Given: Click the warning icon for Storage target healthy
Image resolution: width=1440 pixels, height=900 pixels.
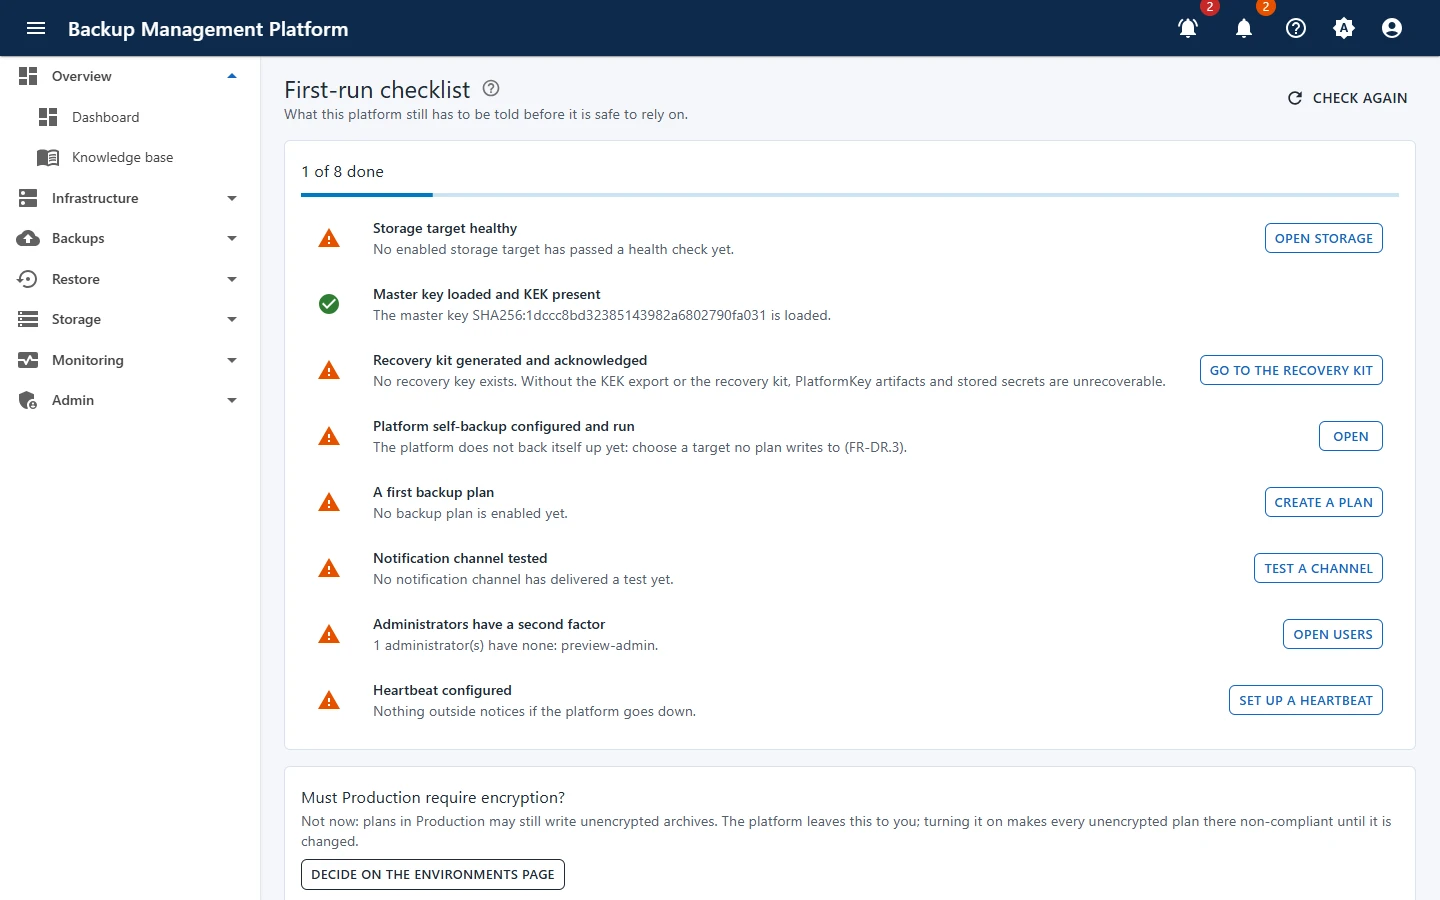Looking at the screenshot, I should pos(329,238).
